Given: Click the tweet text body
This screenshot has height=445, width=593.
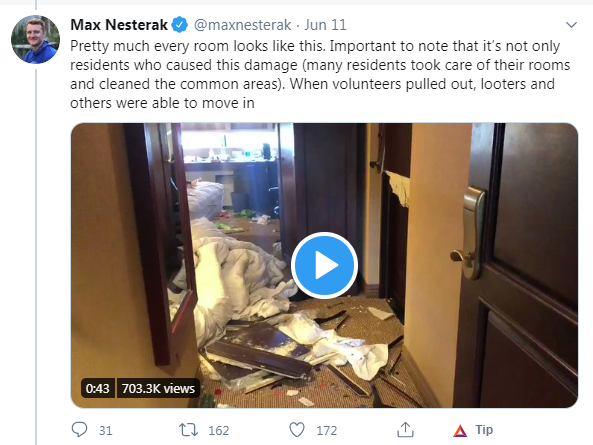Looking at the screenshot, I should click(x=320, y=74).
